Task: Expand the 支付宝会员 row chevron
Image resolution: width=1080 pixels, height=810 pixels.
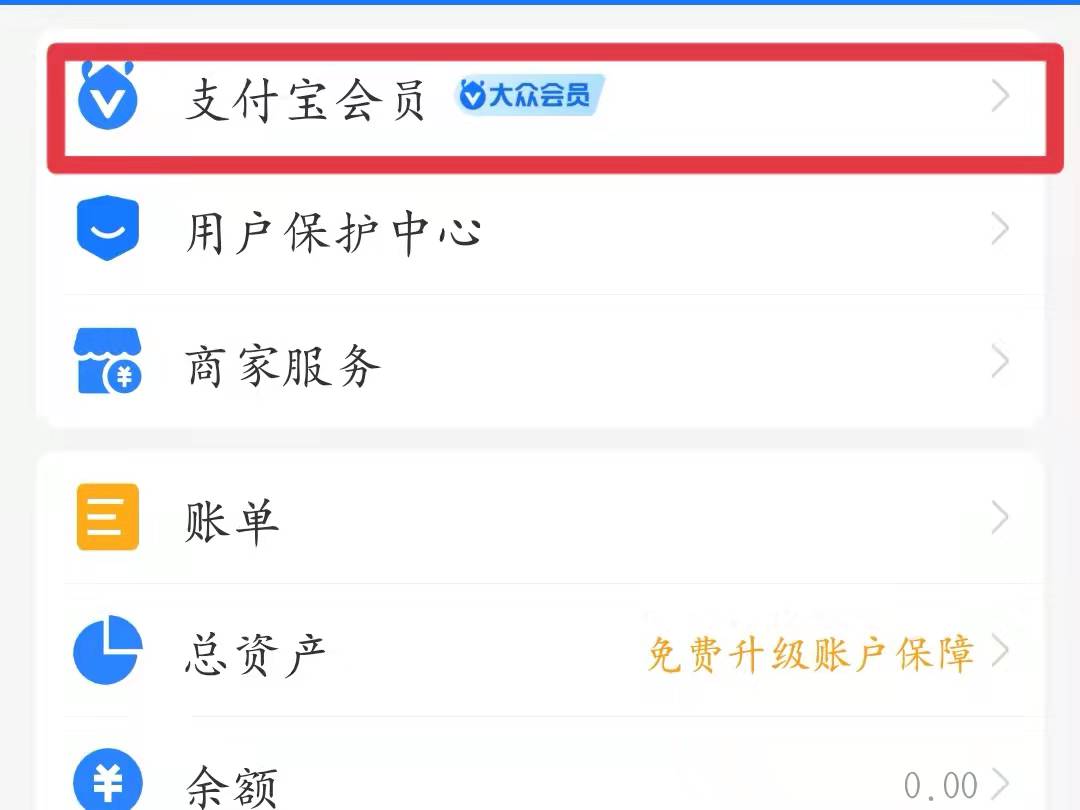Action: [999, 96]
